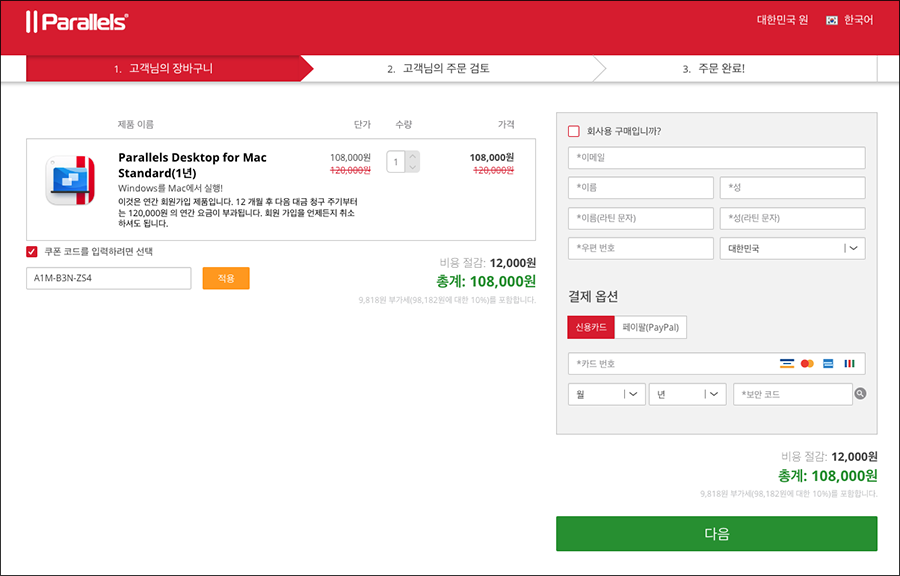Click the *보안 코드 input field
Image resolution: width=900 pixels, height=576 pixels.
pos(793,394)
